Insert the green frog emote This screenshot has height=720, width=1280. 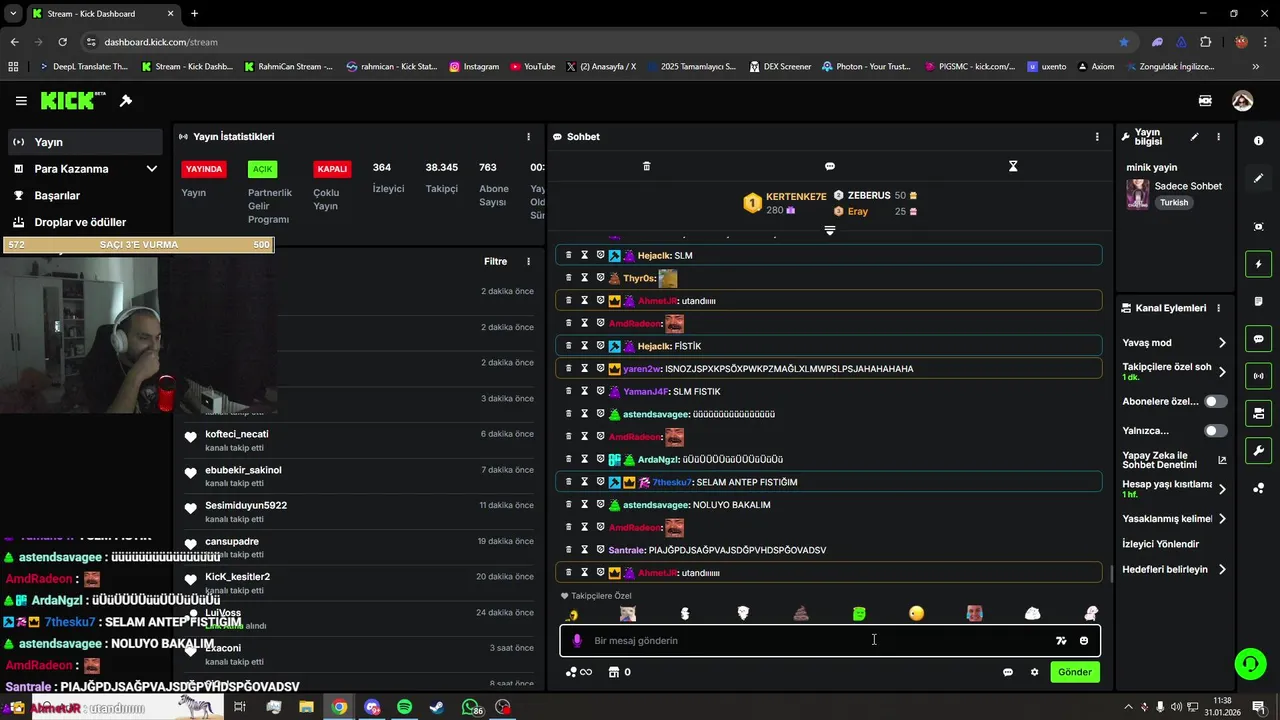coord(859,614)
